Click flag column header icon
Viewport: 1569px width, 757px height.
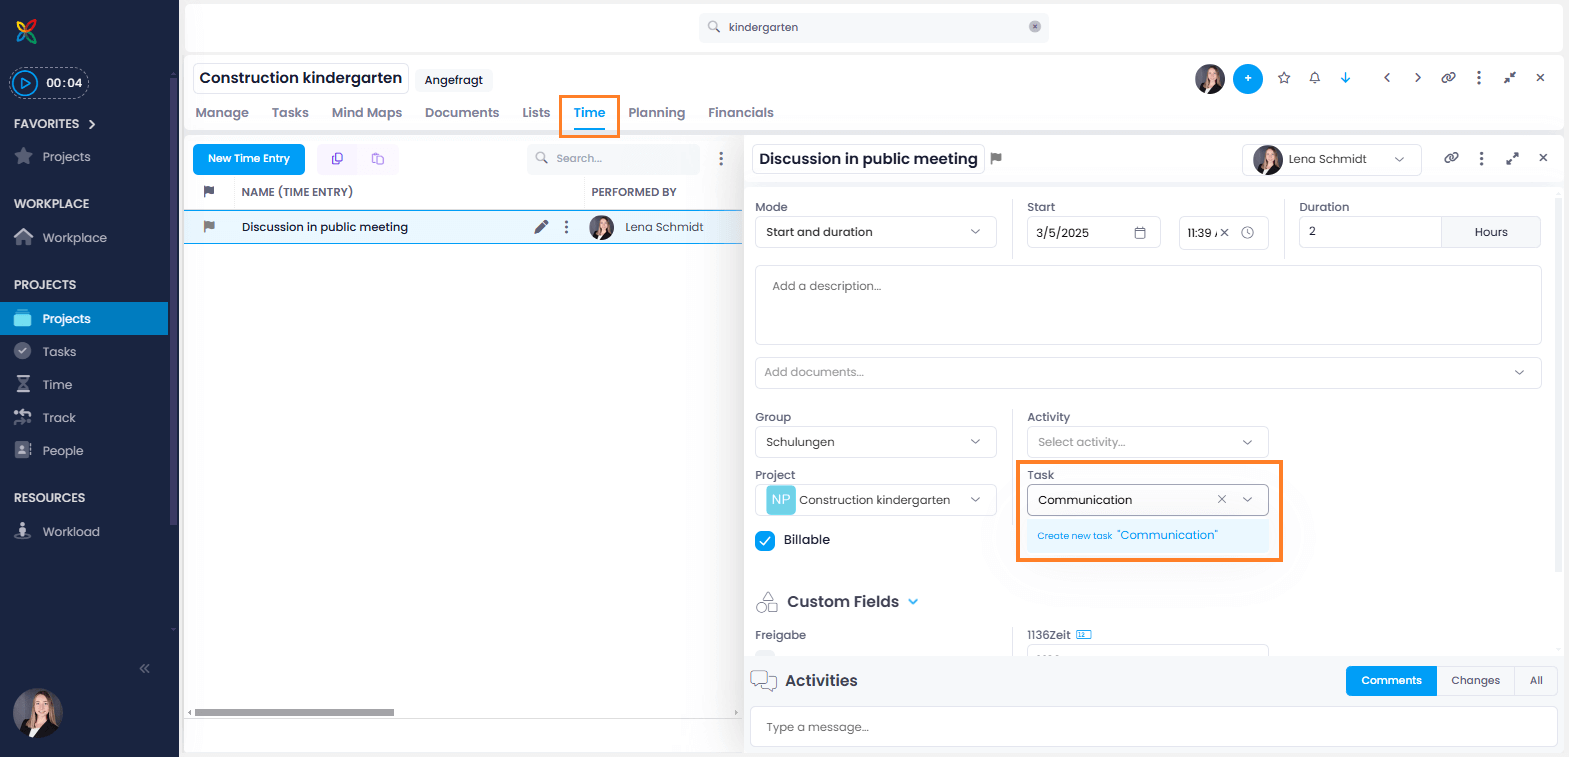tap(209, 191)
